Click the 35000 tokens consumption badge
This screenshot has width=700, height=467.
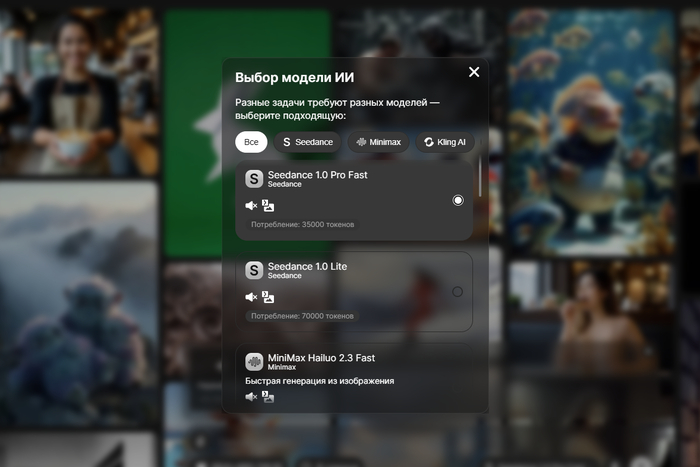302,225
